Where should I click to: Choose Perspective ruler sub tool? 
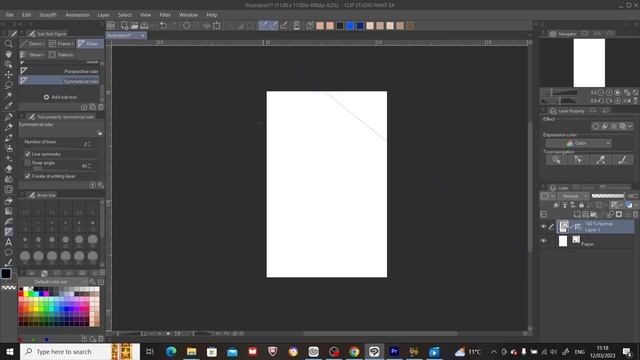coord(59,71)
